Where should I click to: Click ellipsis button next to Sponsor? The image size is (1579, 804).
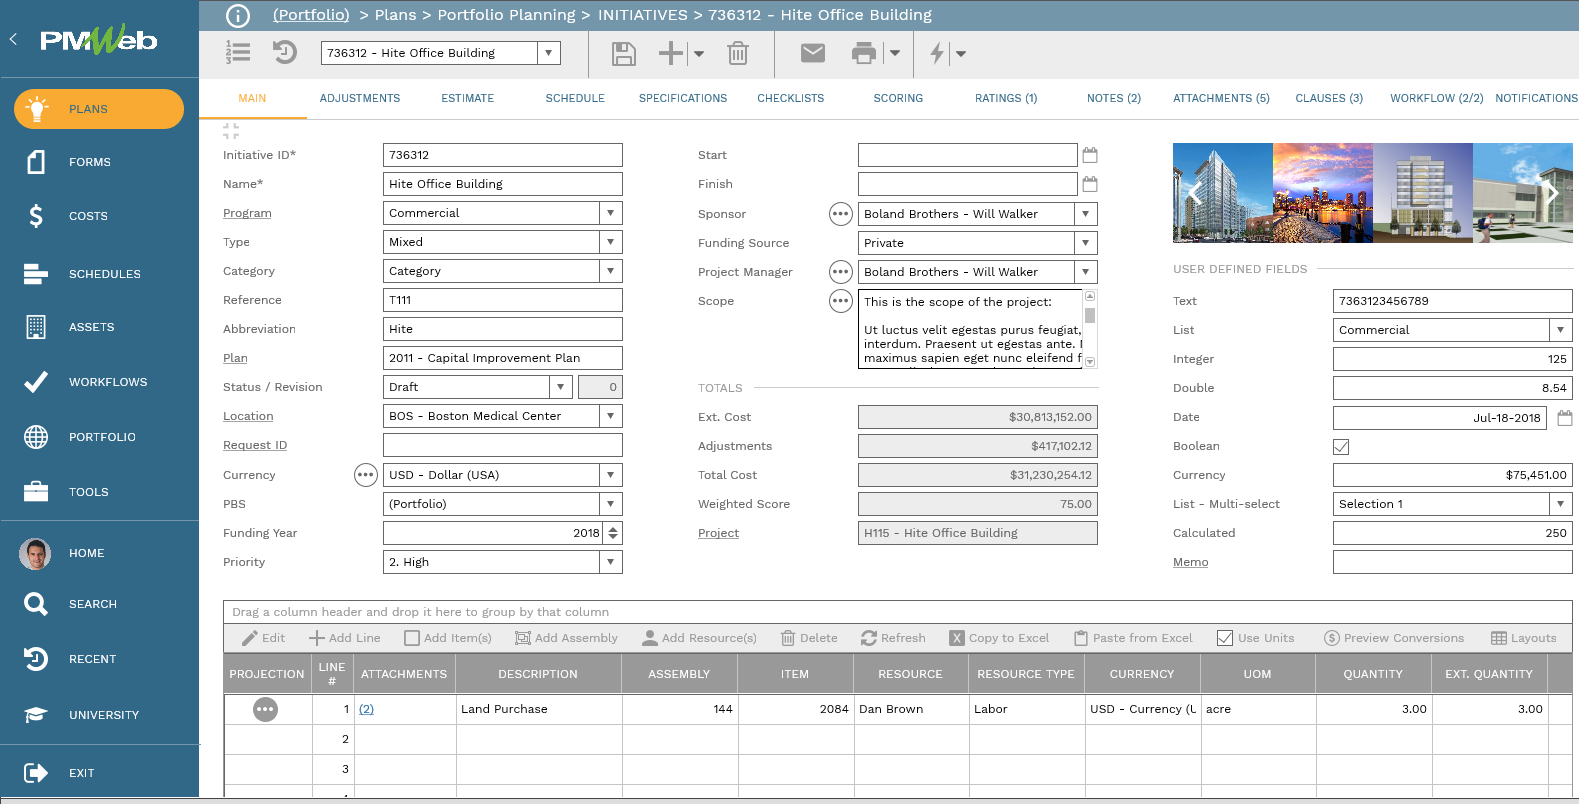(x=840, y=214)
